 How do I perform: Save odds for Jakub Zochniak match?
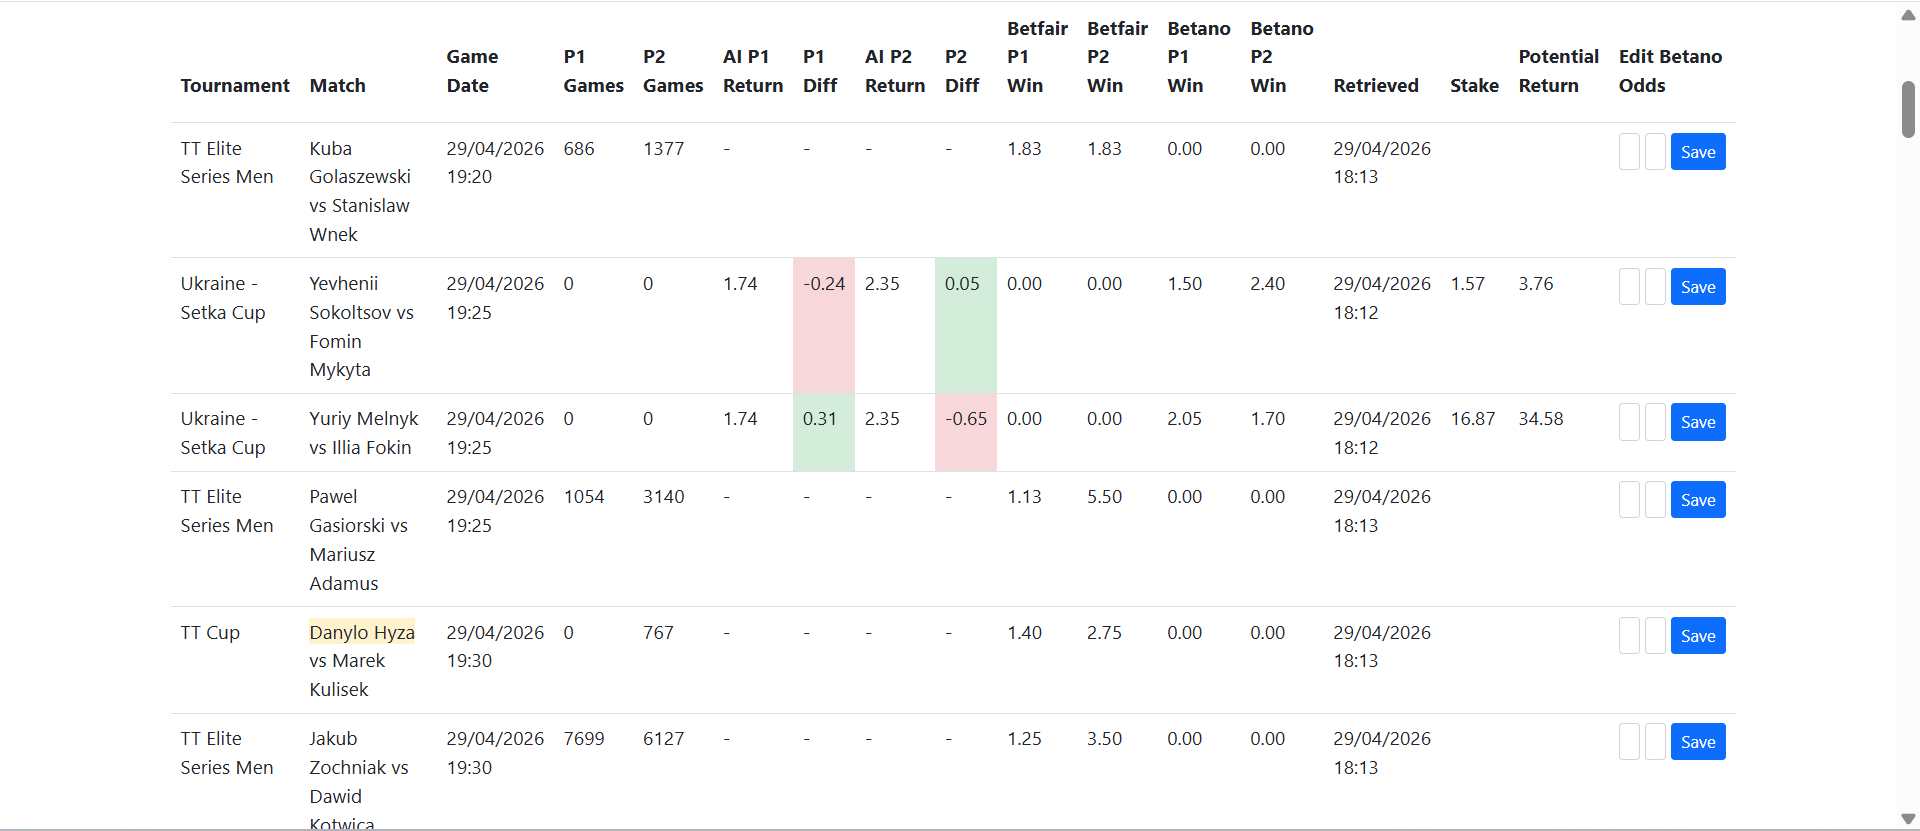pyautogui.click(x=1698, y=742)
